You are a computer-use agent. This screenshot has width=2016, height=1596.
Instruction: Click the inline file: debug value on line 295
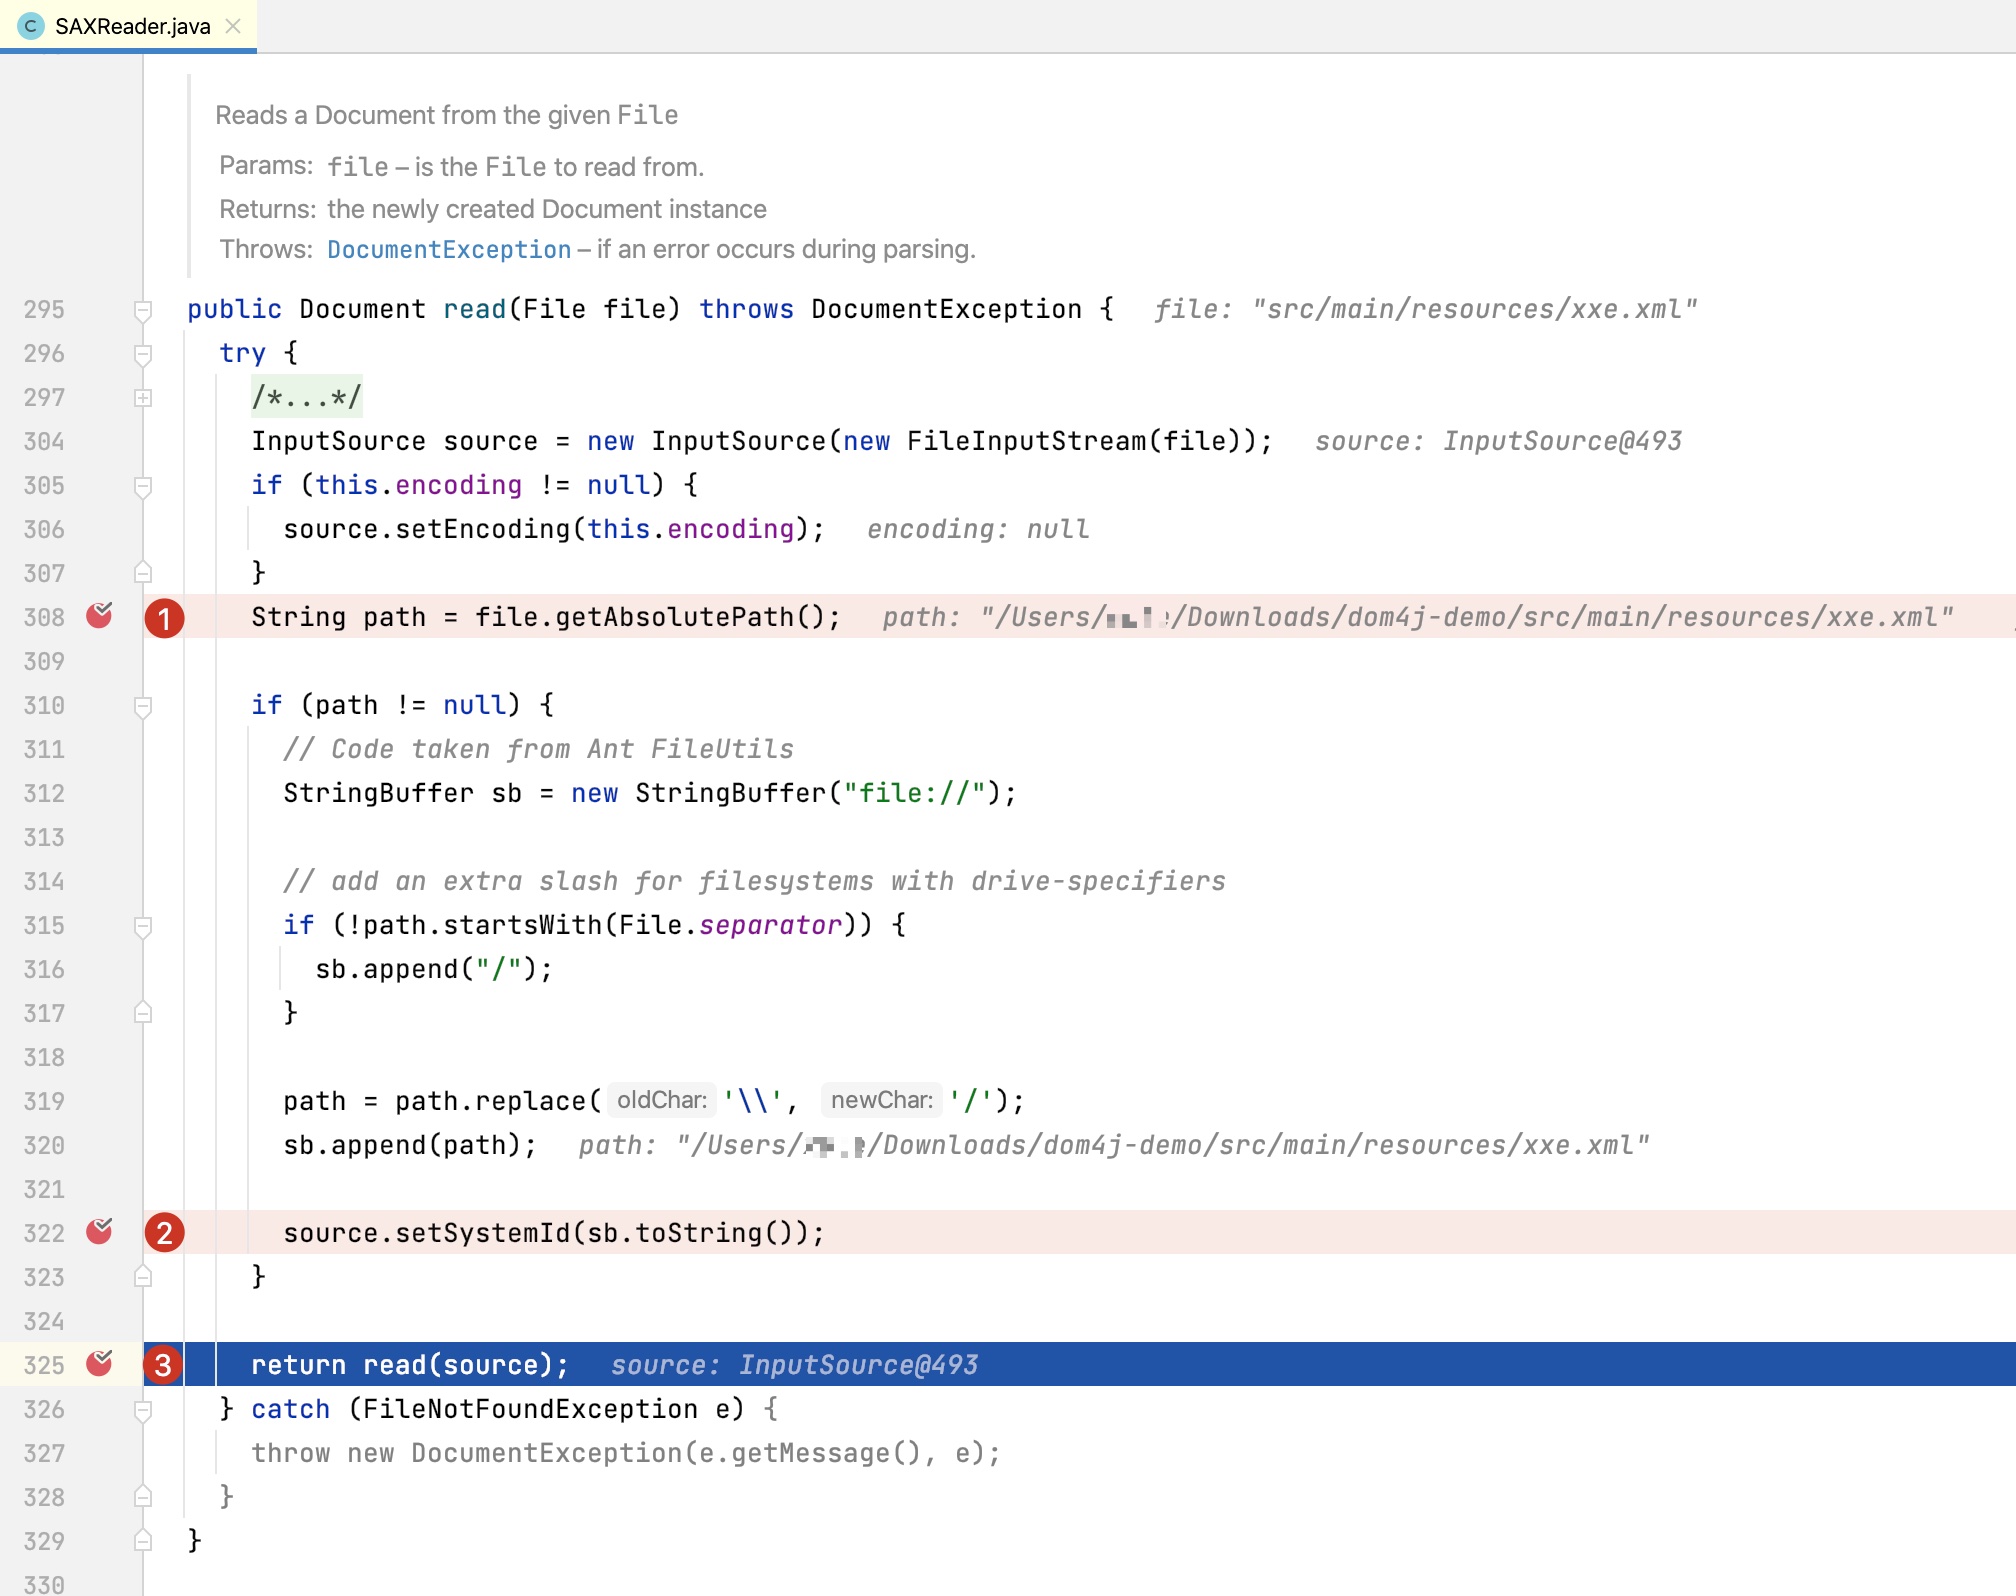click(x=1426, y=309)
